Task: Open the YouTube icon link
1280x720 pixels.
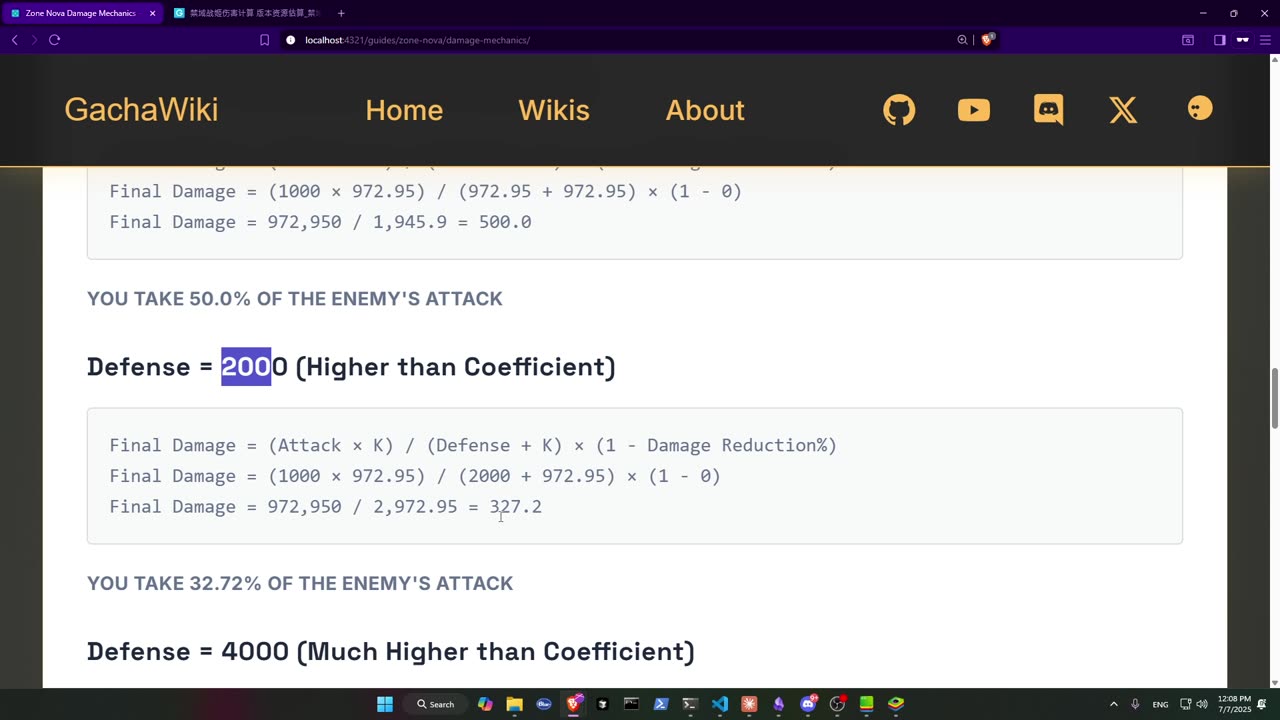Action: pos(973,110)
